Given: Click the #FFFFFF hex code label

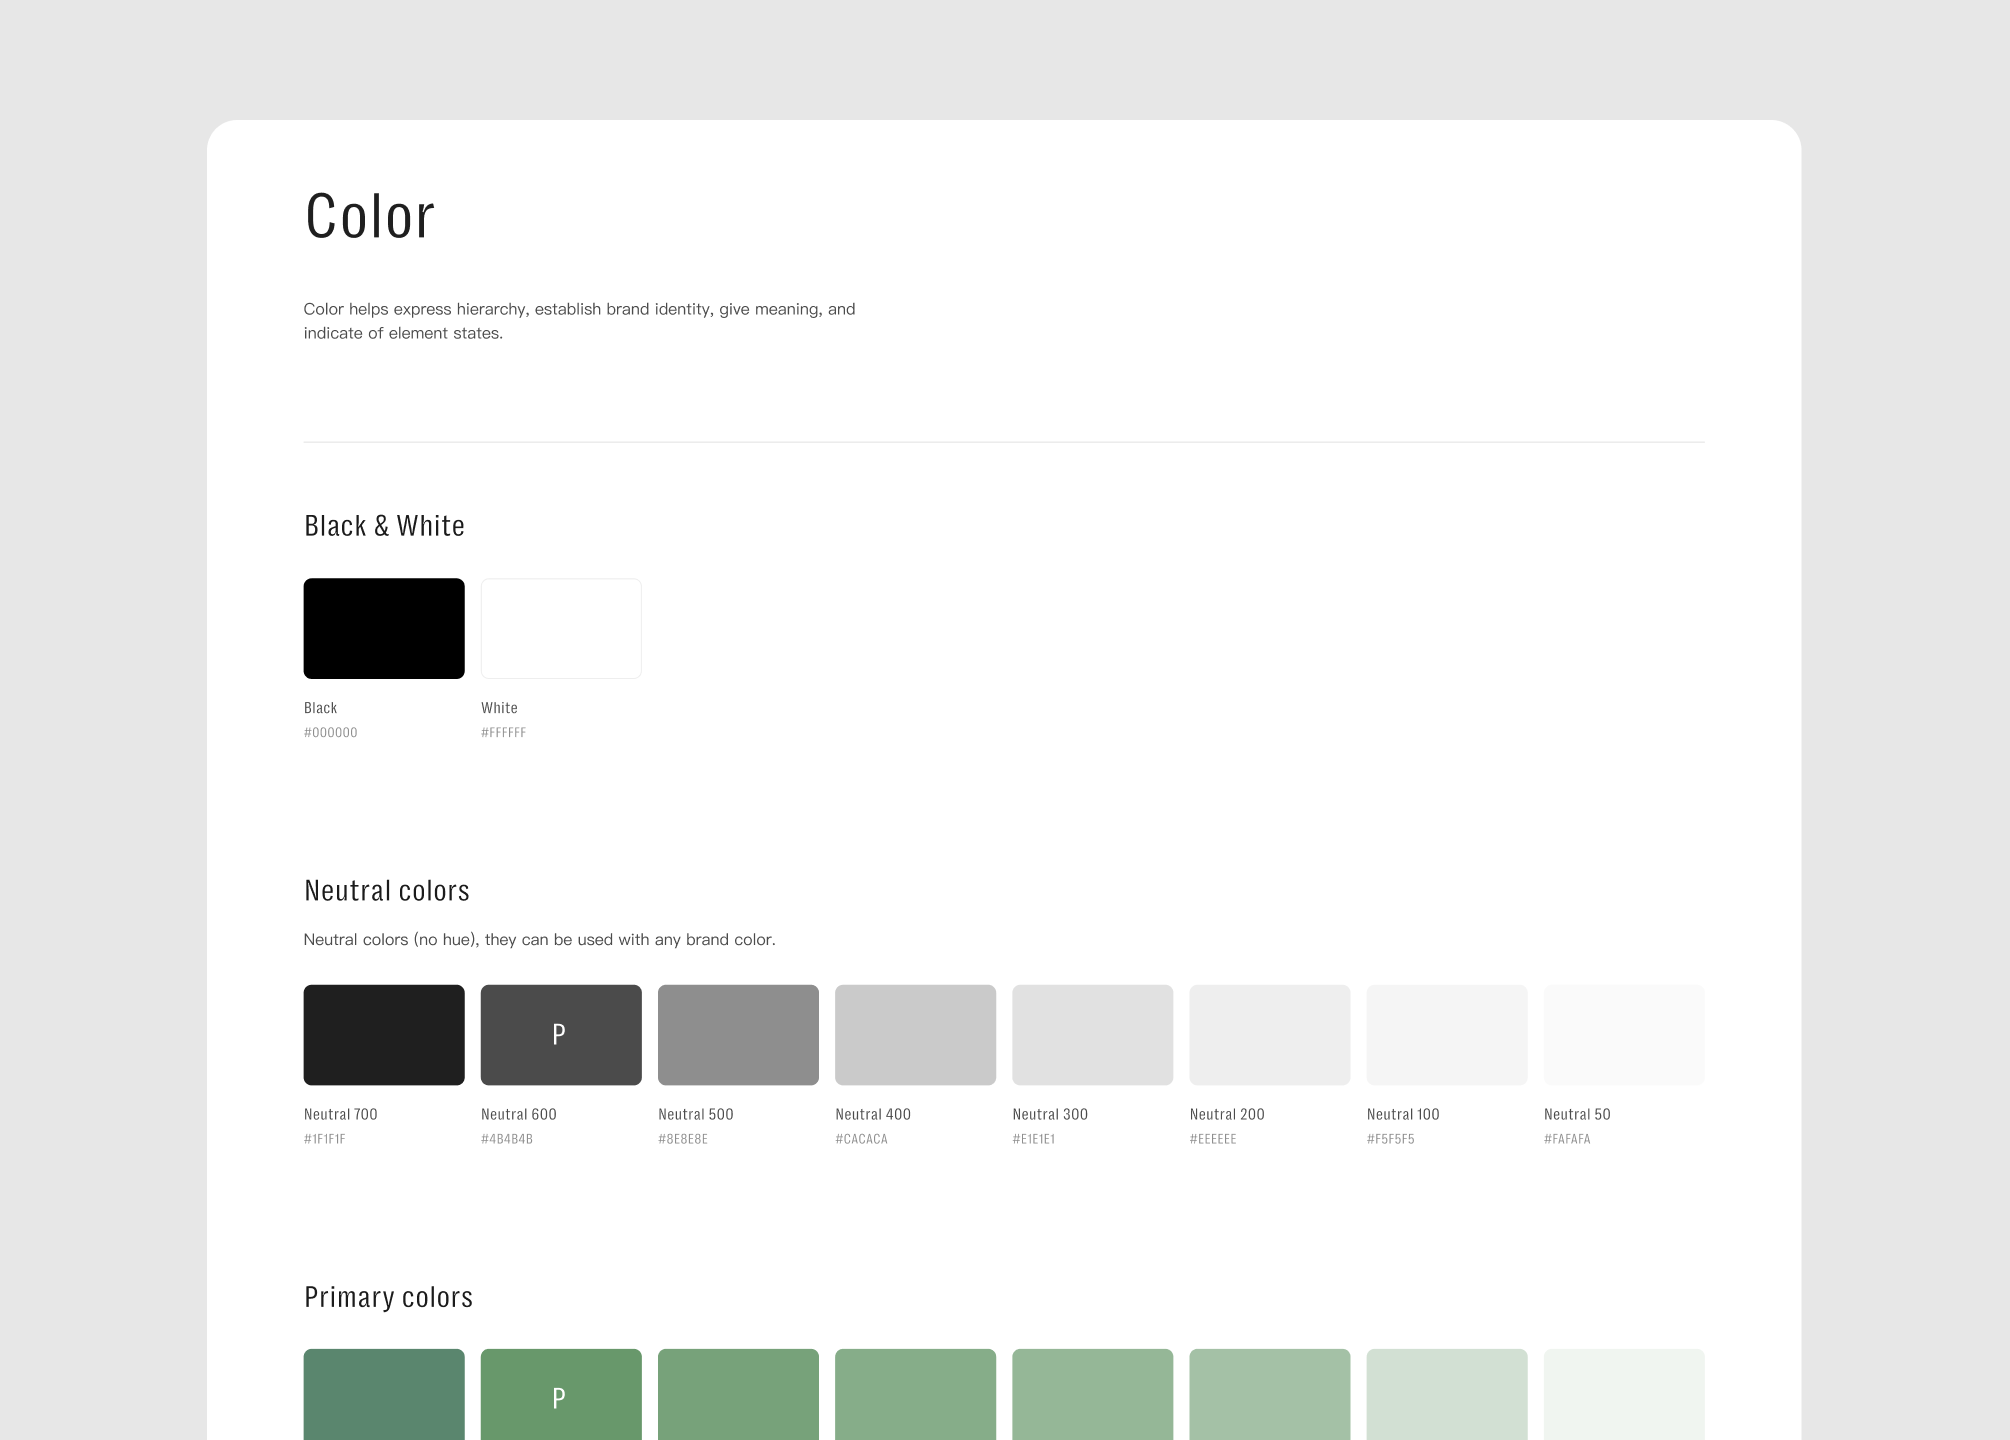Looking at the screenshot, I should pos(503,733).
